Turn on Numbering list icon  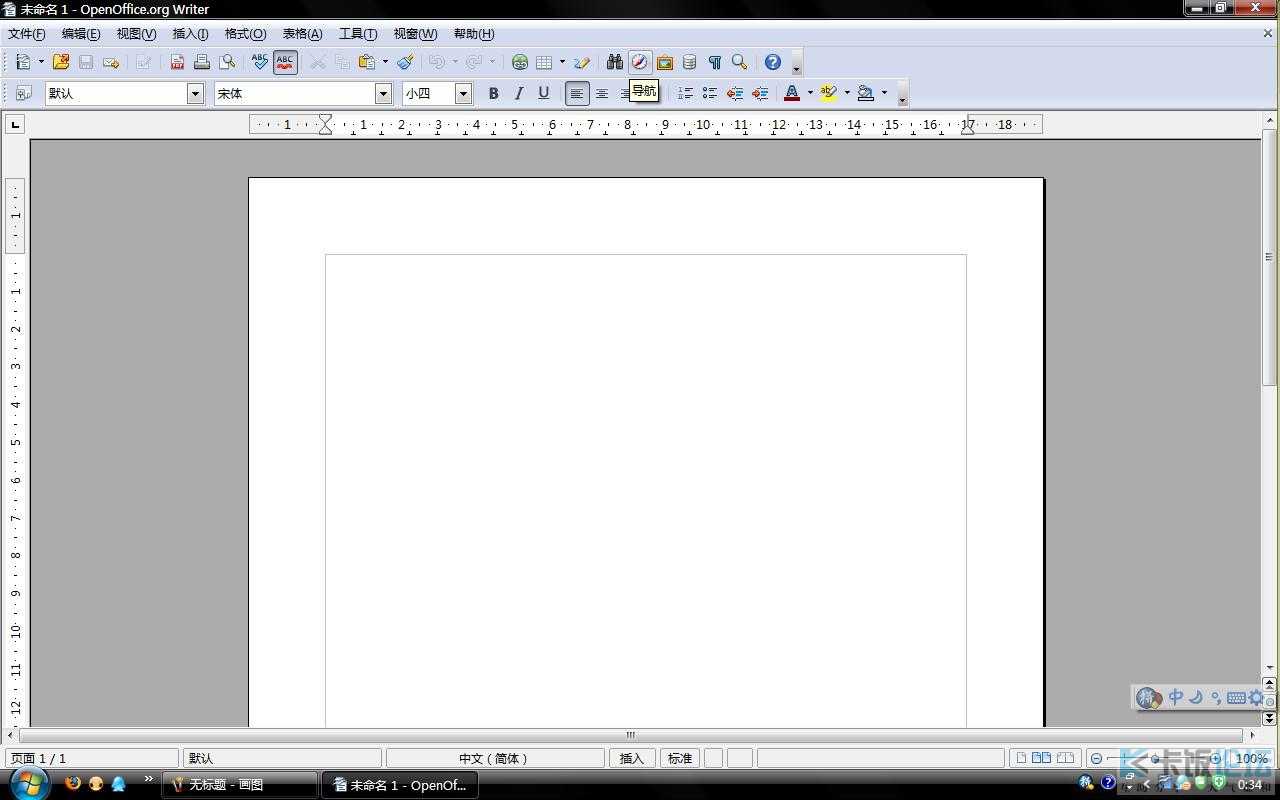pos(685,93)
